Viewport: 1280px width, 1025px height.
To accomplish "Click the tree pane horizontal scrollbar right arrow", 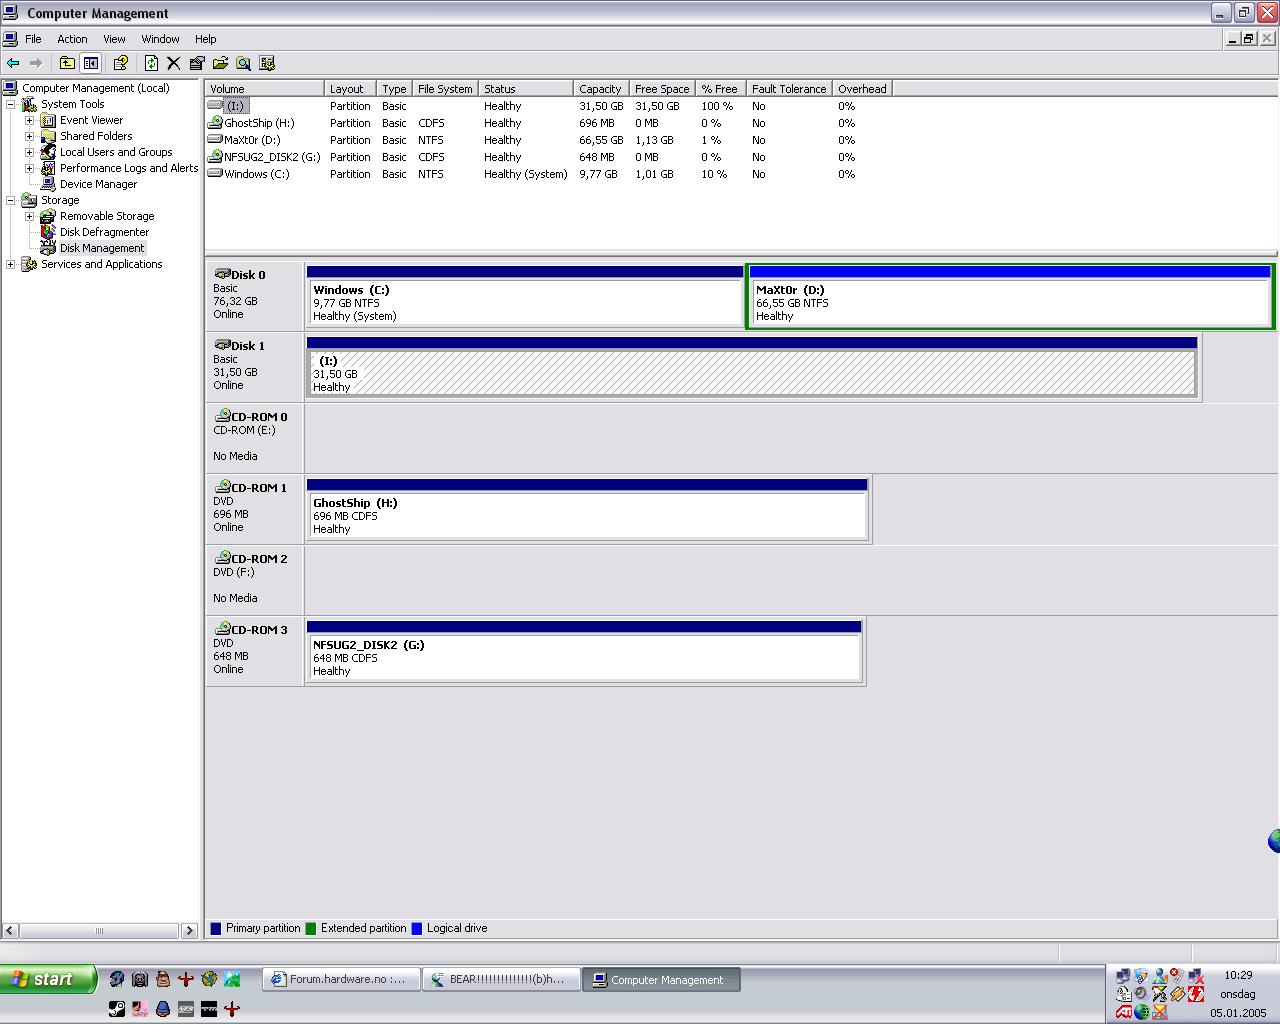I will pyautogui.click(x=189, y=931).
